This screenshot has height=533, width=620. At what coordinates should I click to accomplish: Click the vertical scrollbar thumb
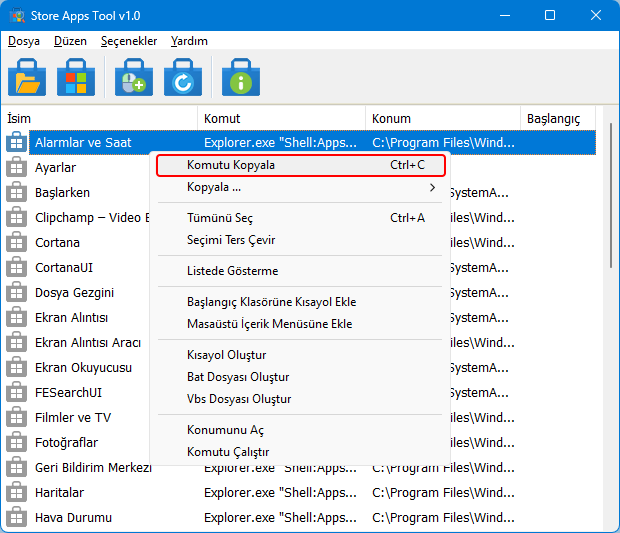pyautogui.click(x=611, y=196)
